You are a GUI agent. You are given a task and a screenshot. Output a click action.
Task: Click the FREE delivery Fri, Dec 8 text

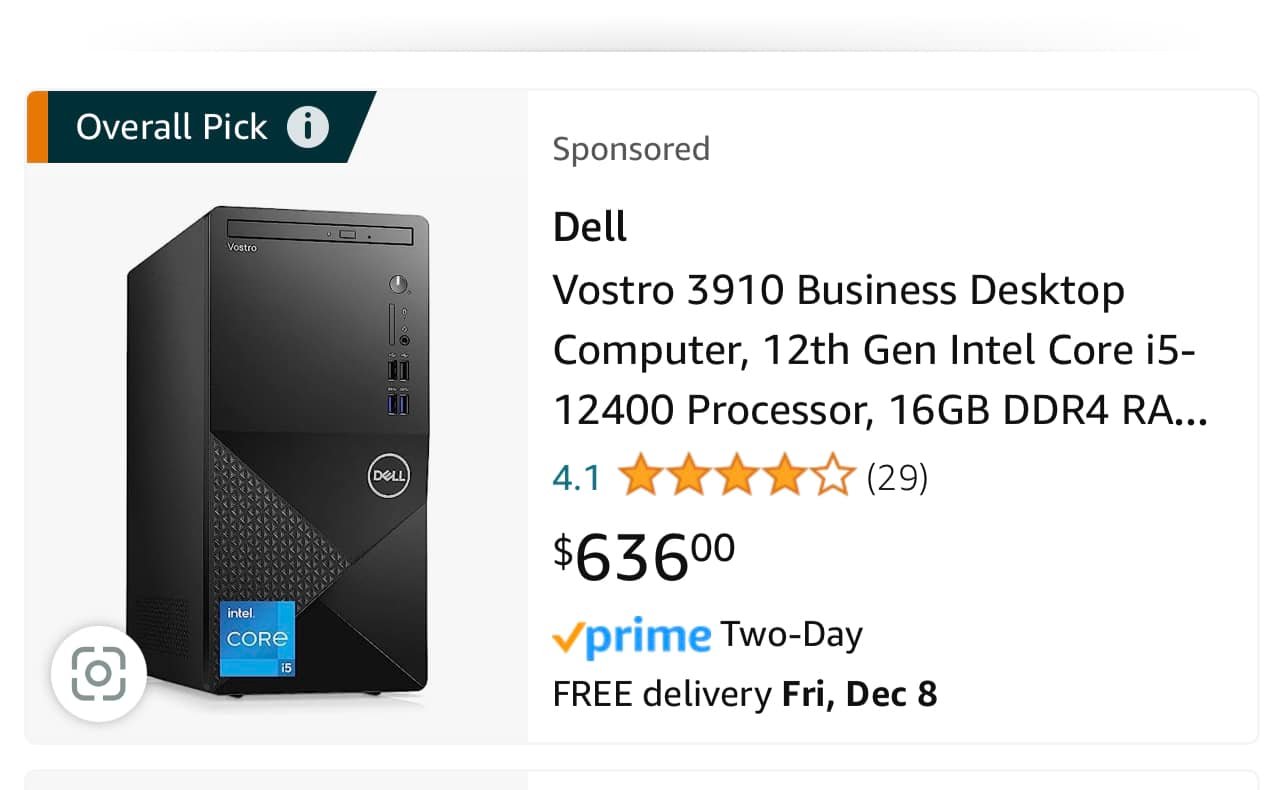pos(745,694)
